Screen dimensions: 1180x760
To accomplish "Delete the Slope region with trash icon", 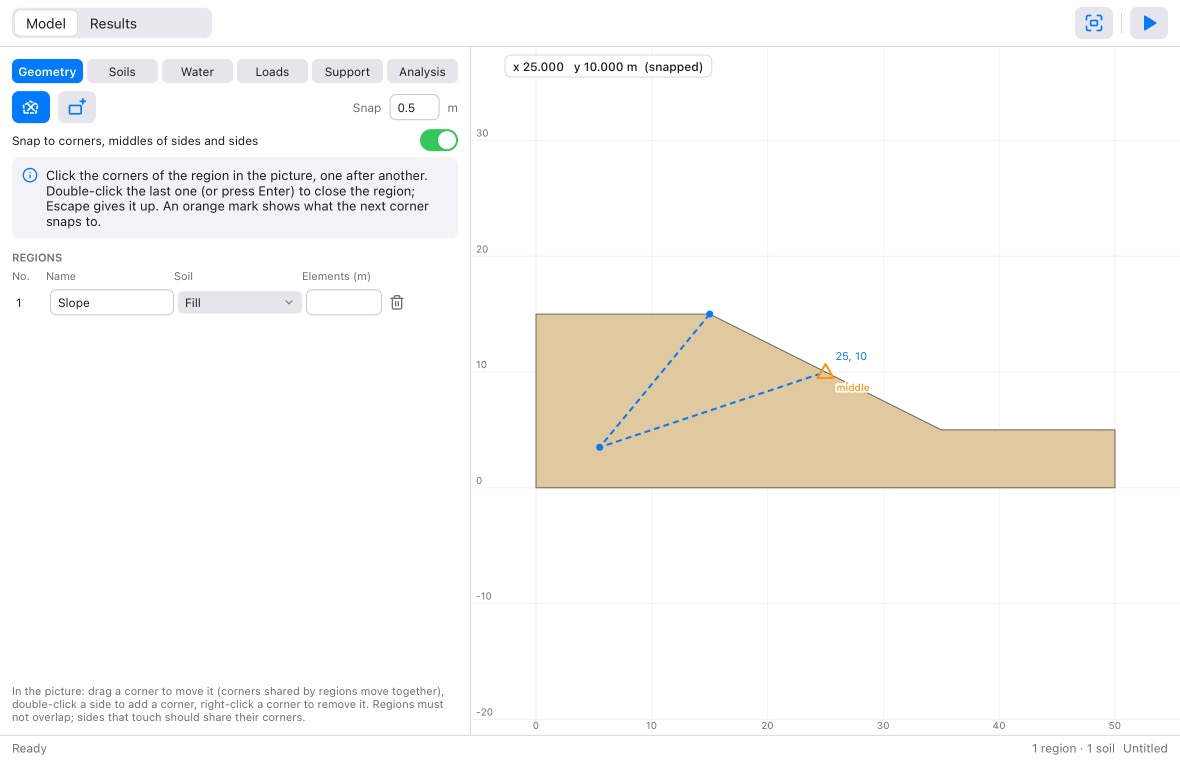I will tap(397, 302).
